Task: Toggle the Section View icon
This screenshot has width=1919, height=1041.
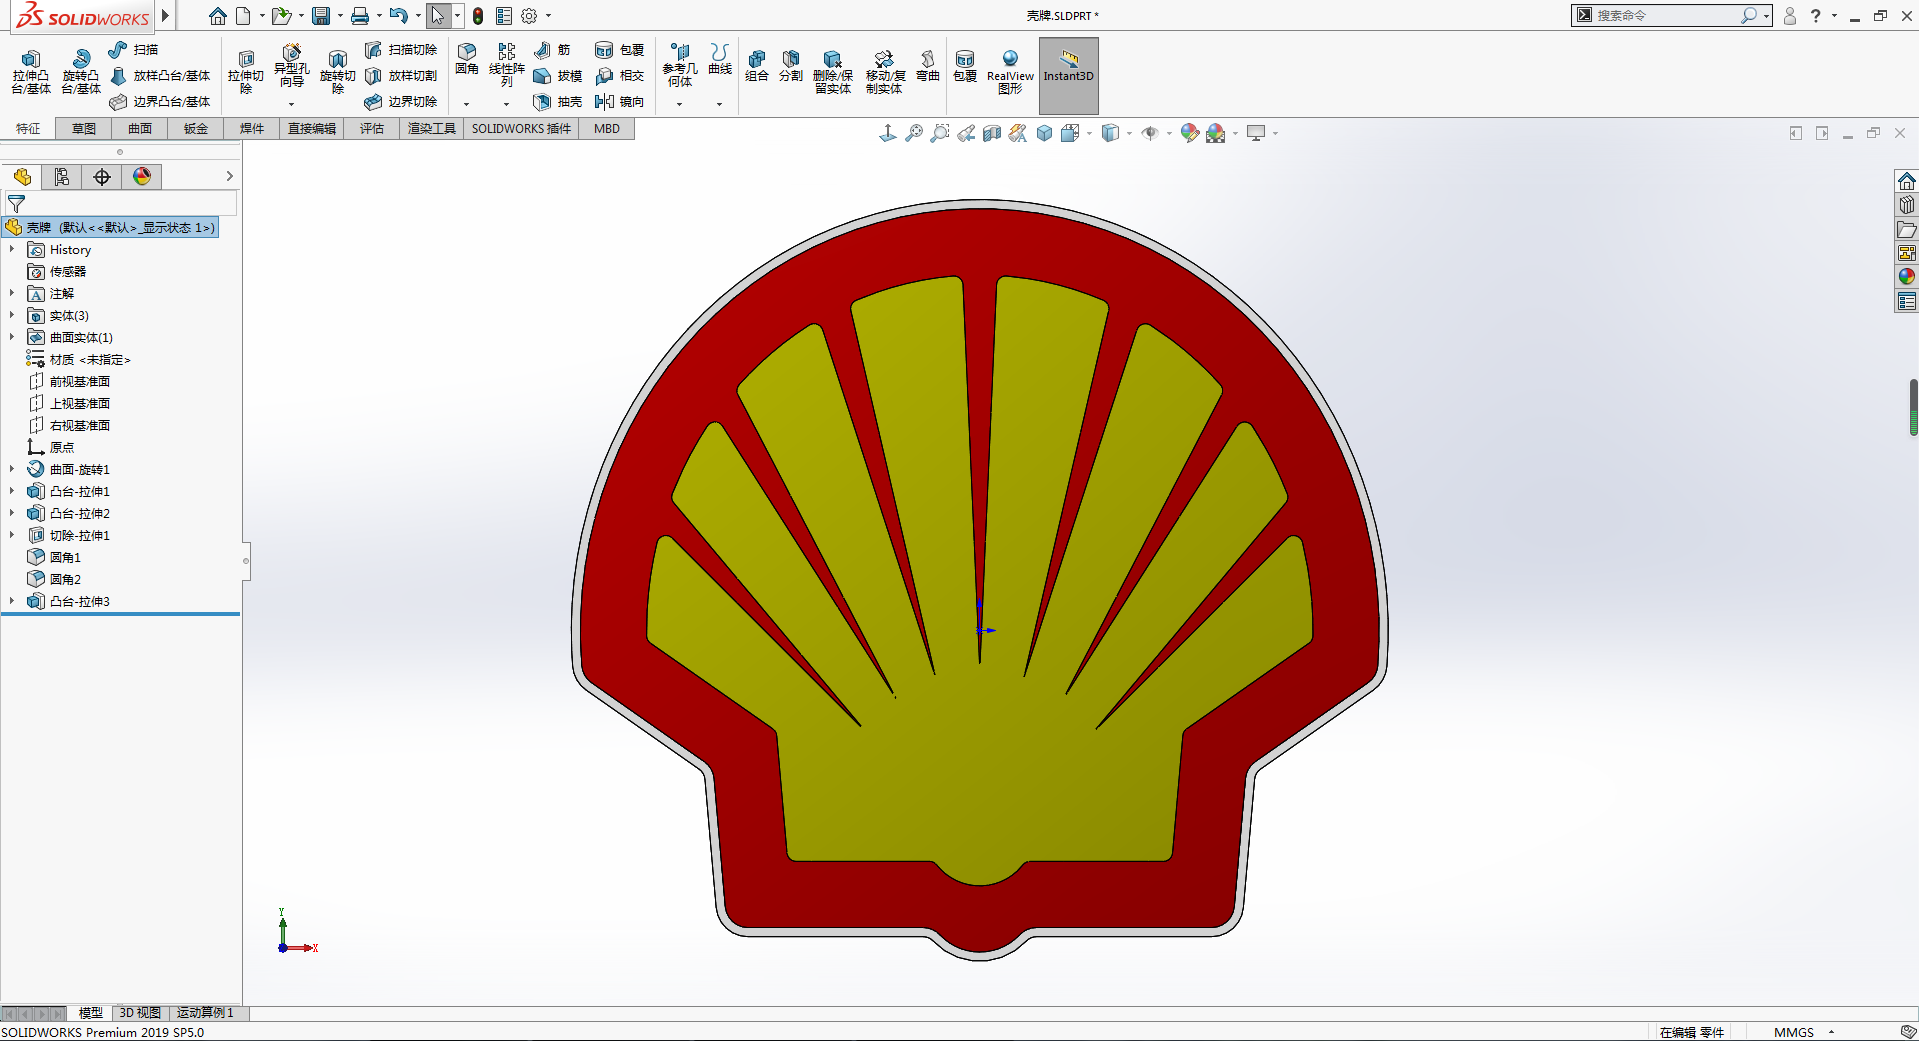Action: click(x=992, y=133)
